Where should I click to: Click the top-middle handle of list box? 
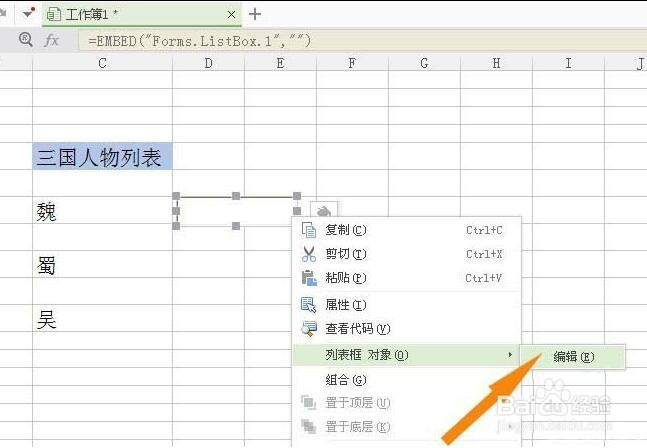click(236, 196)
